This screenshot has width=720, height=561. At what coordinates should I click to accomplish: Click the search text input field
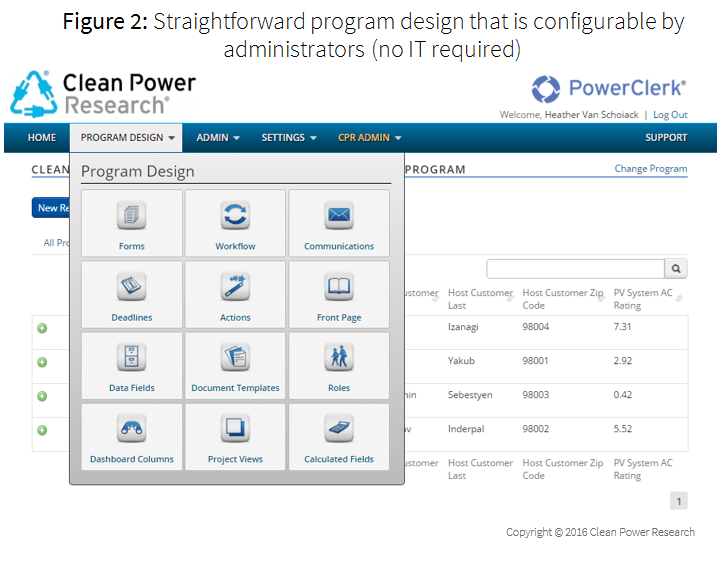point(575,269)
